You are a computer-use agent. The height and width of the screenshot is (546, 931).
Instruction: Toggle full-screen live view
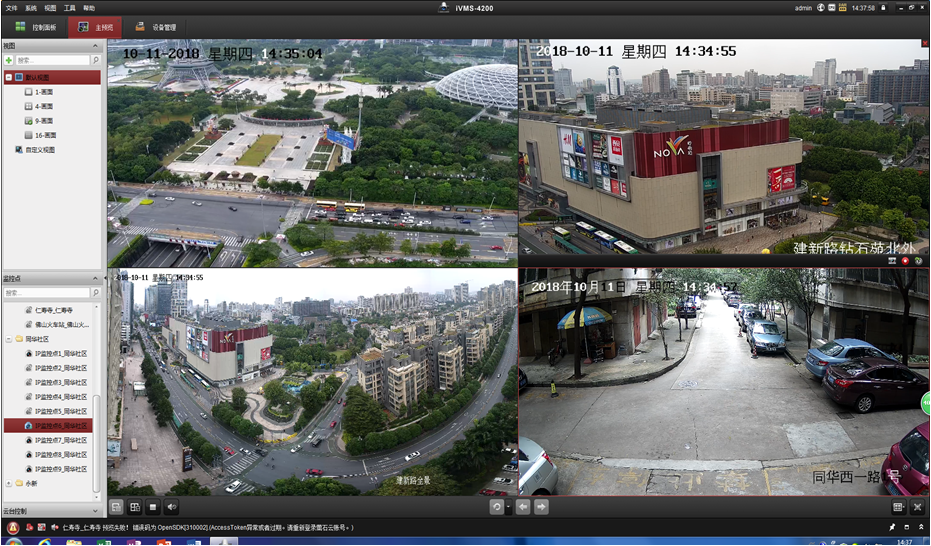[x=918, y=507]
